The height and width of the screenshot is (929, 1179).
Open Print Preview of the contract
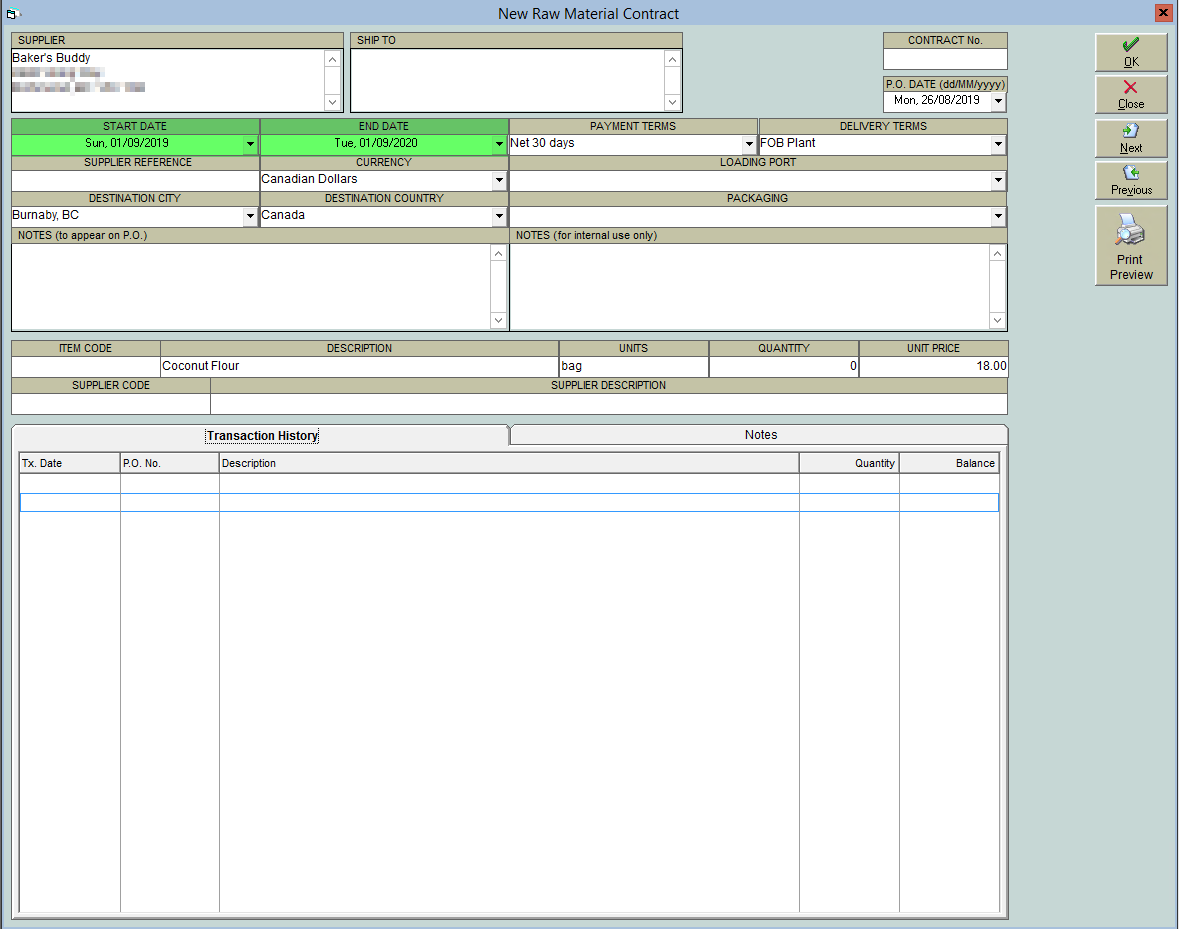1131,246
